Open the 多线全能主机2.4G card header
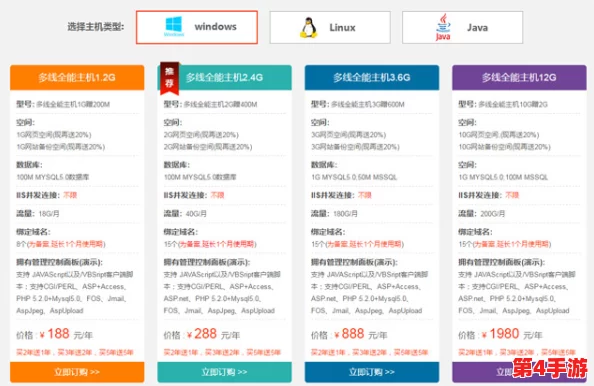Image resolution: width=594 pixels, height=386 pixels. pyautogui.click(x=224, y=77)
